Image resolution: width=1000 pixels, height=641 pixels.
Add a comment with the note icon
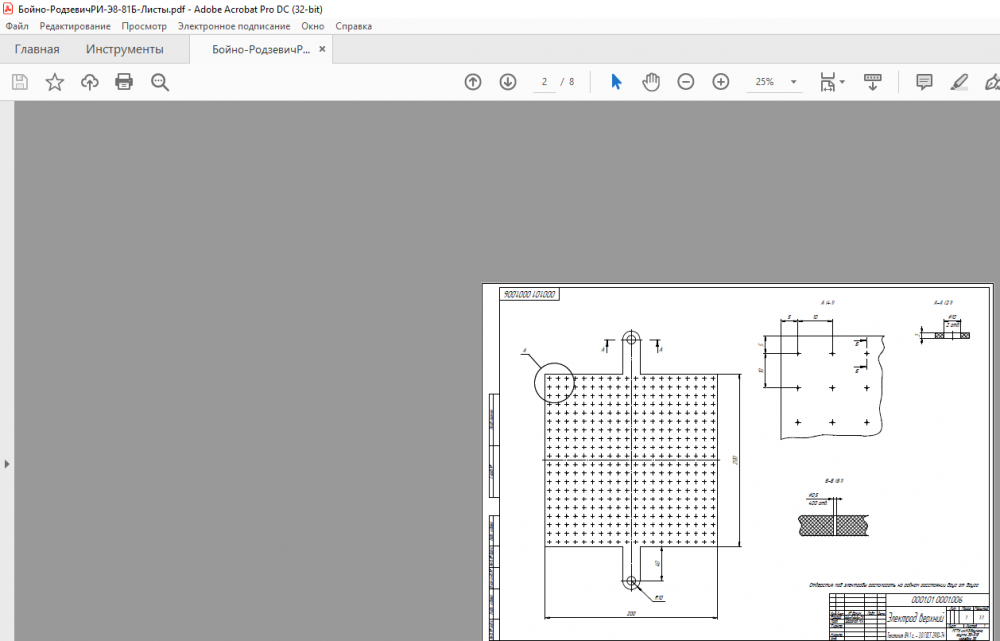pyautogui.click(x=925, y=82)
